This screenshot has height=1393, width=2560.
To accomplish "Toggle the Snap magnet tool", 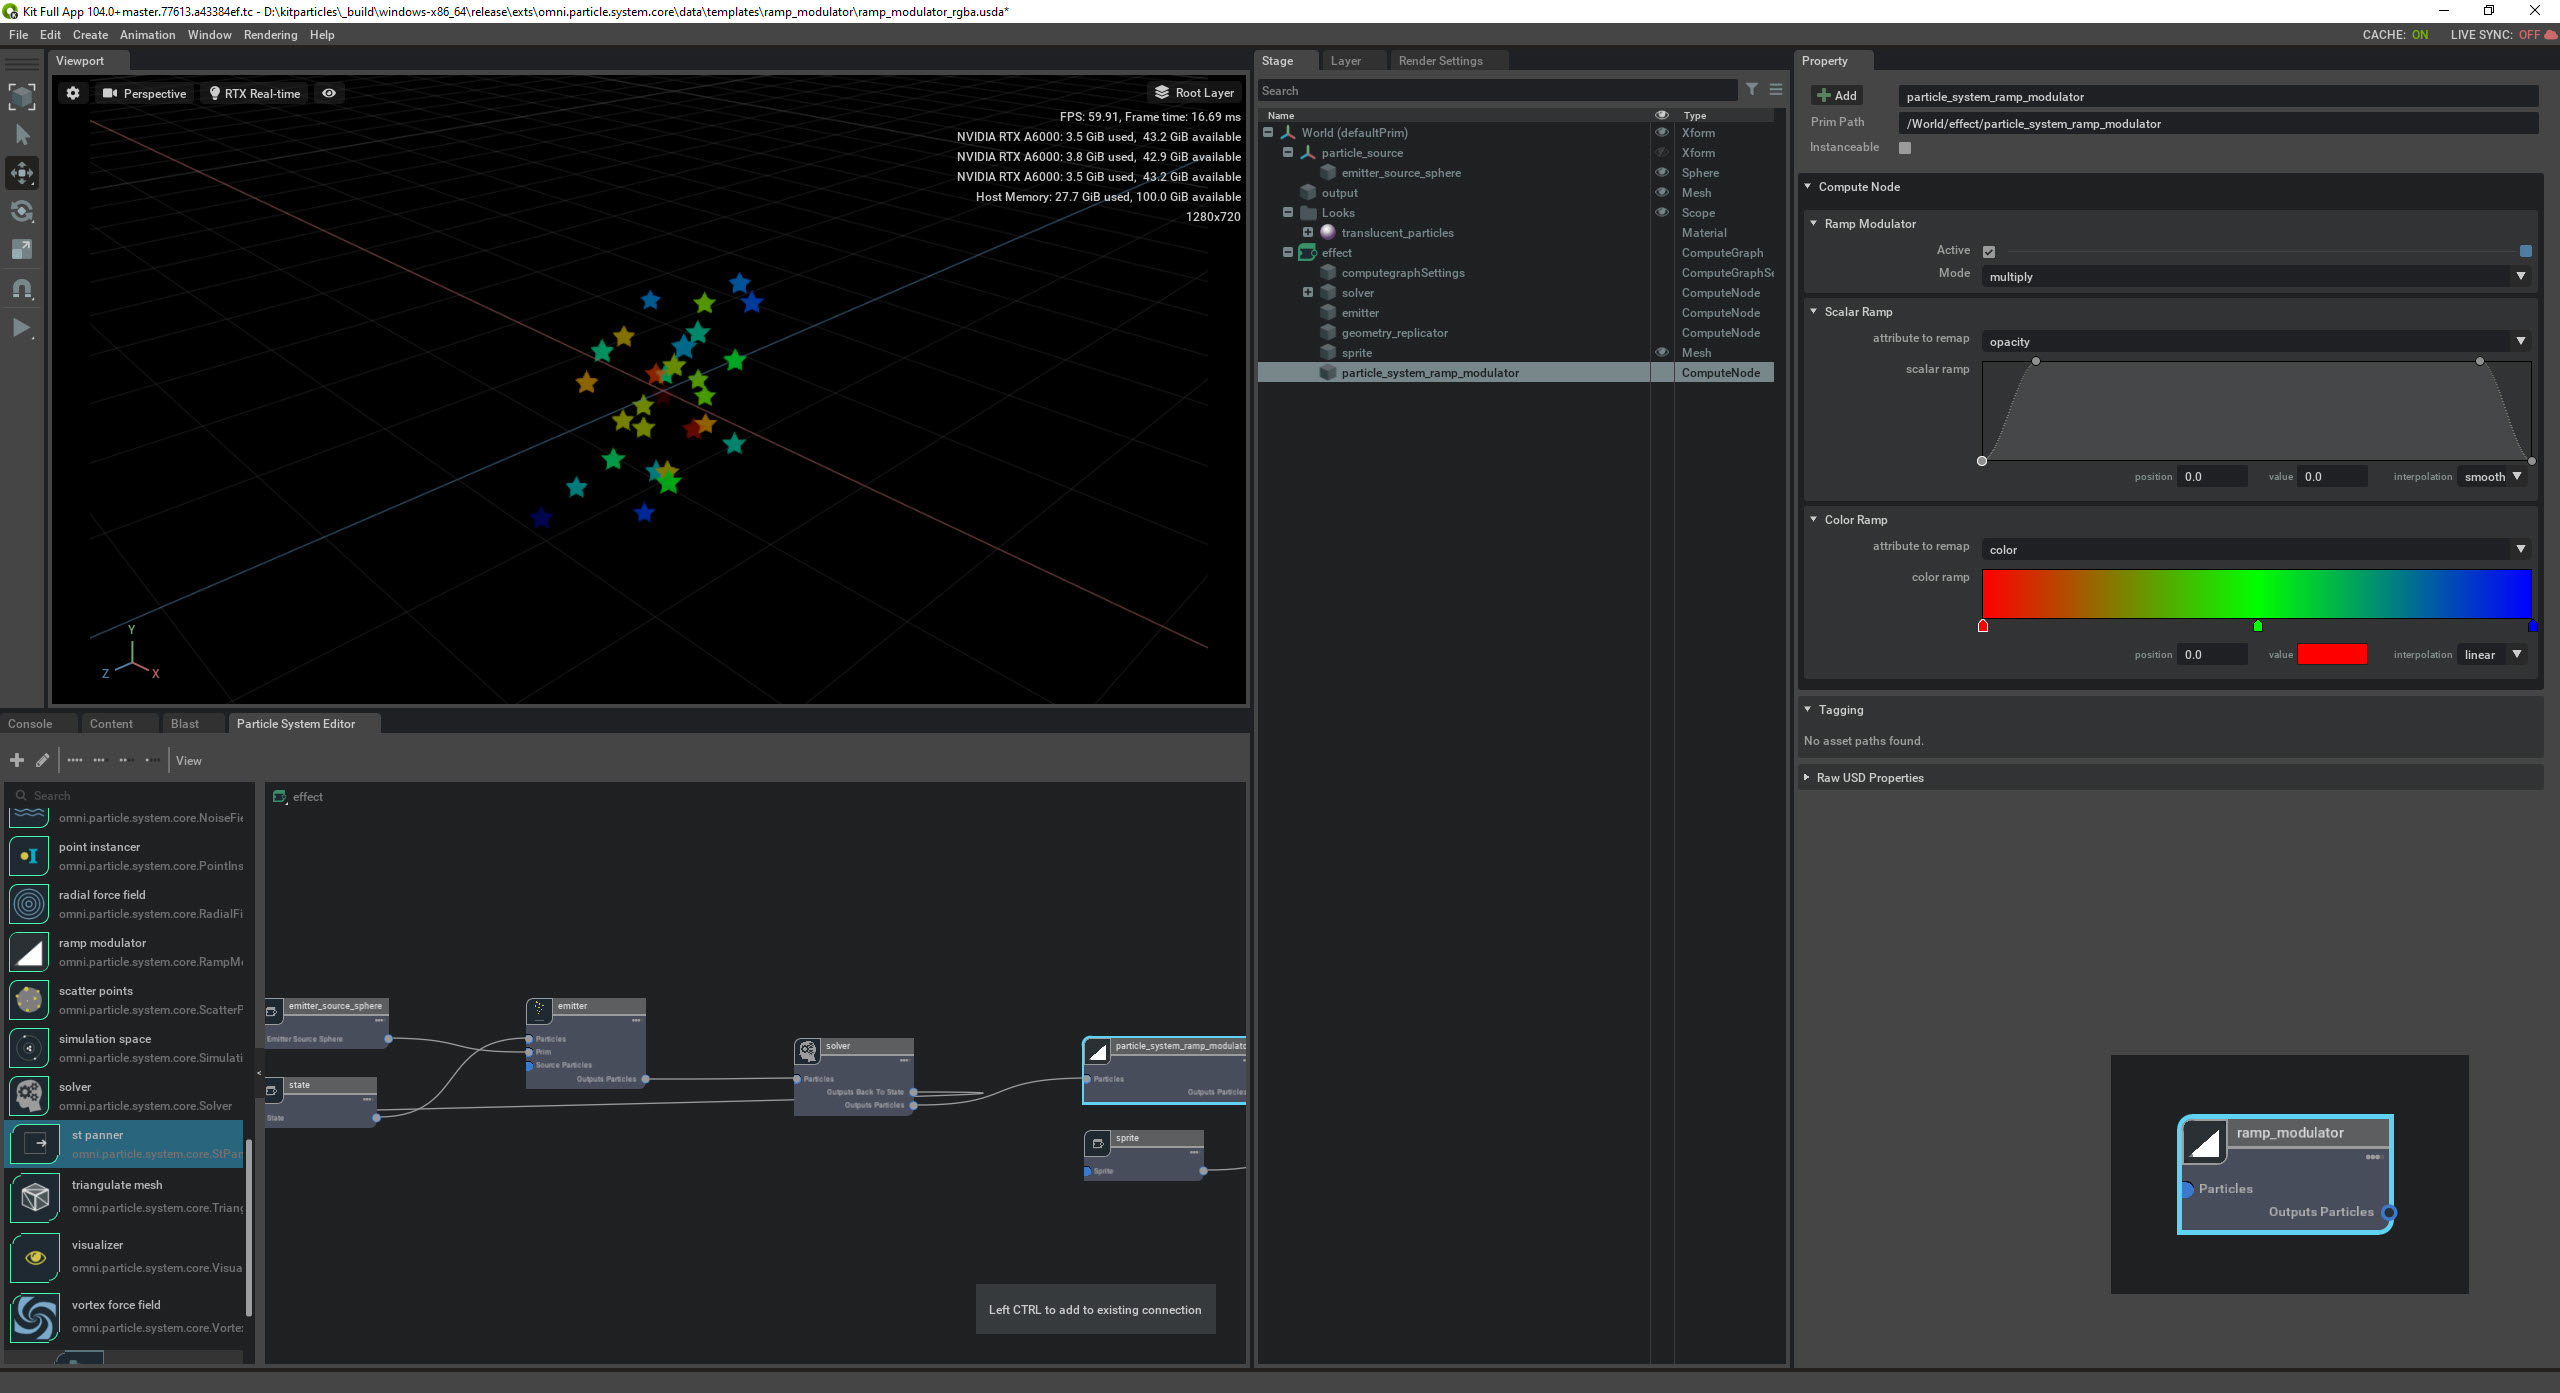I will [22, 289].
